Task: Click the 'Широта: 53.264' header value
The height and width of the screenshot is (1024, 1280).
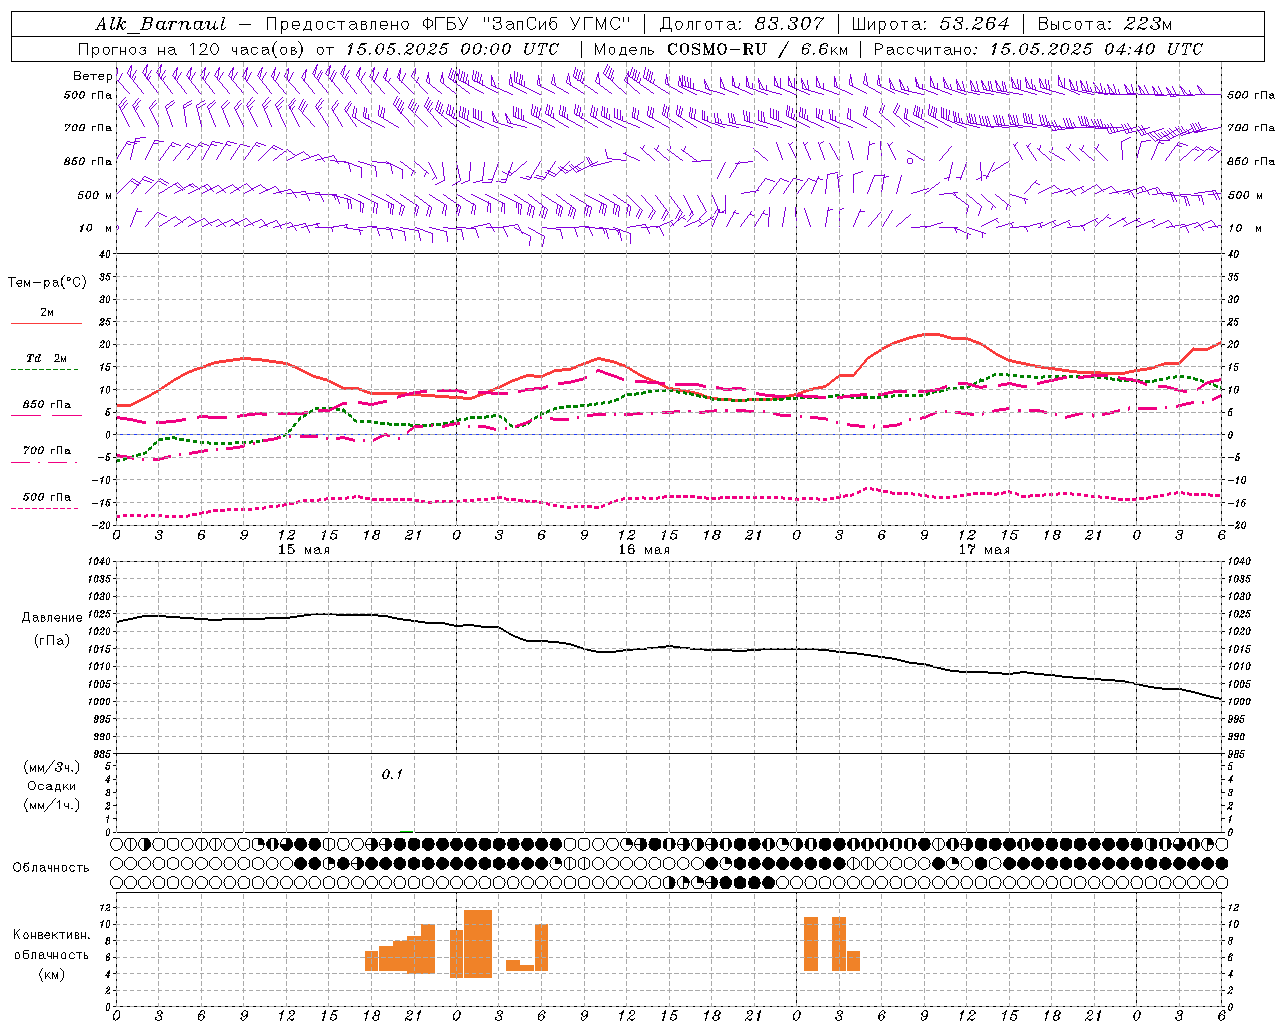Action: click(930, 24)
